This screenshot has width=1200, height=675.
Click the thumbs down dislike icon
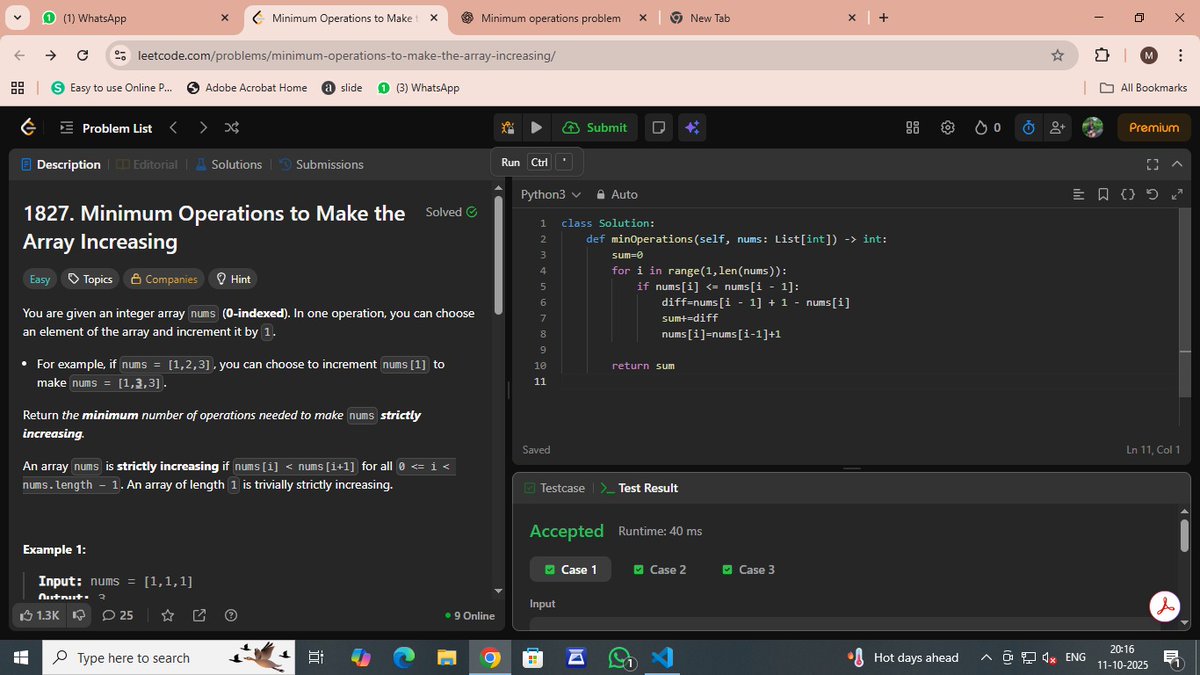(x=79, y=615)
